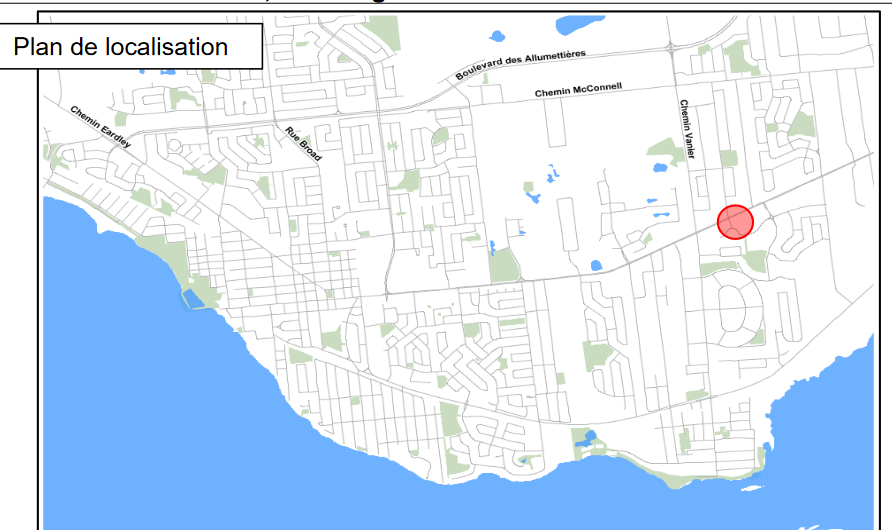Select the "Plan de localisation" title text
Image resolution: width=892 pixels, height=530 pixels.
(x=121, y=47)
